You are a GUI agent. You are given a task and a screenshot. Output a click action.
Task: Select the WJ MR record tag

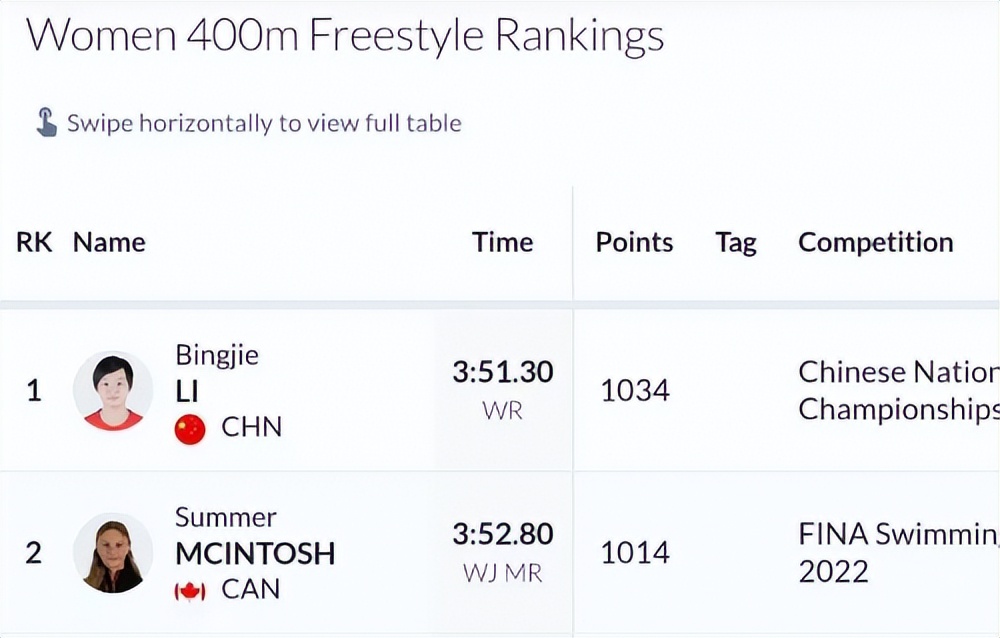coord(502,574)
